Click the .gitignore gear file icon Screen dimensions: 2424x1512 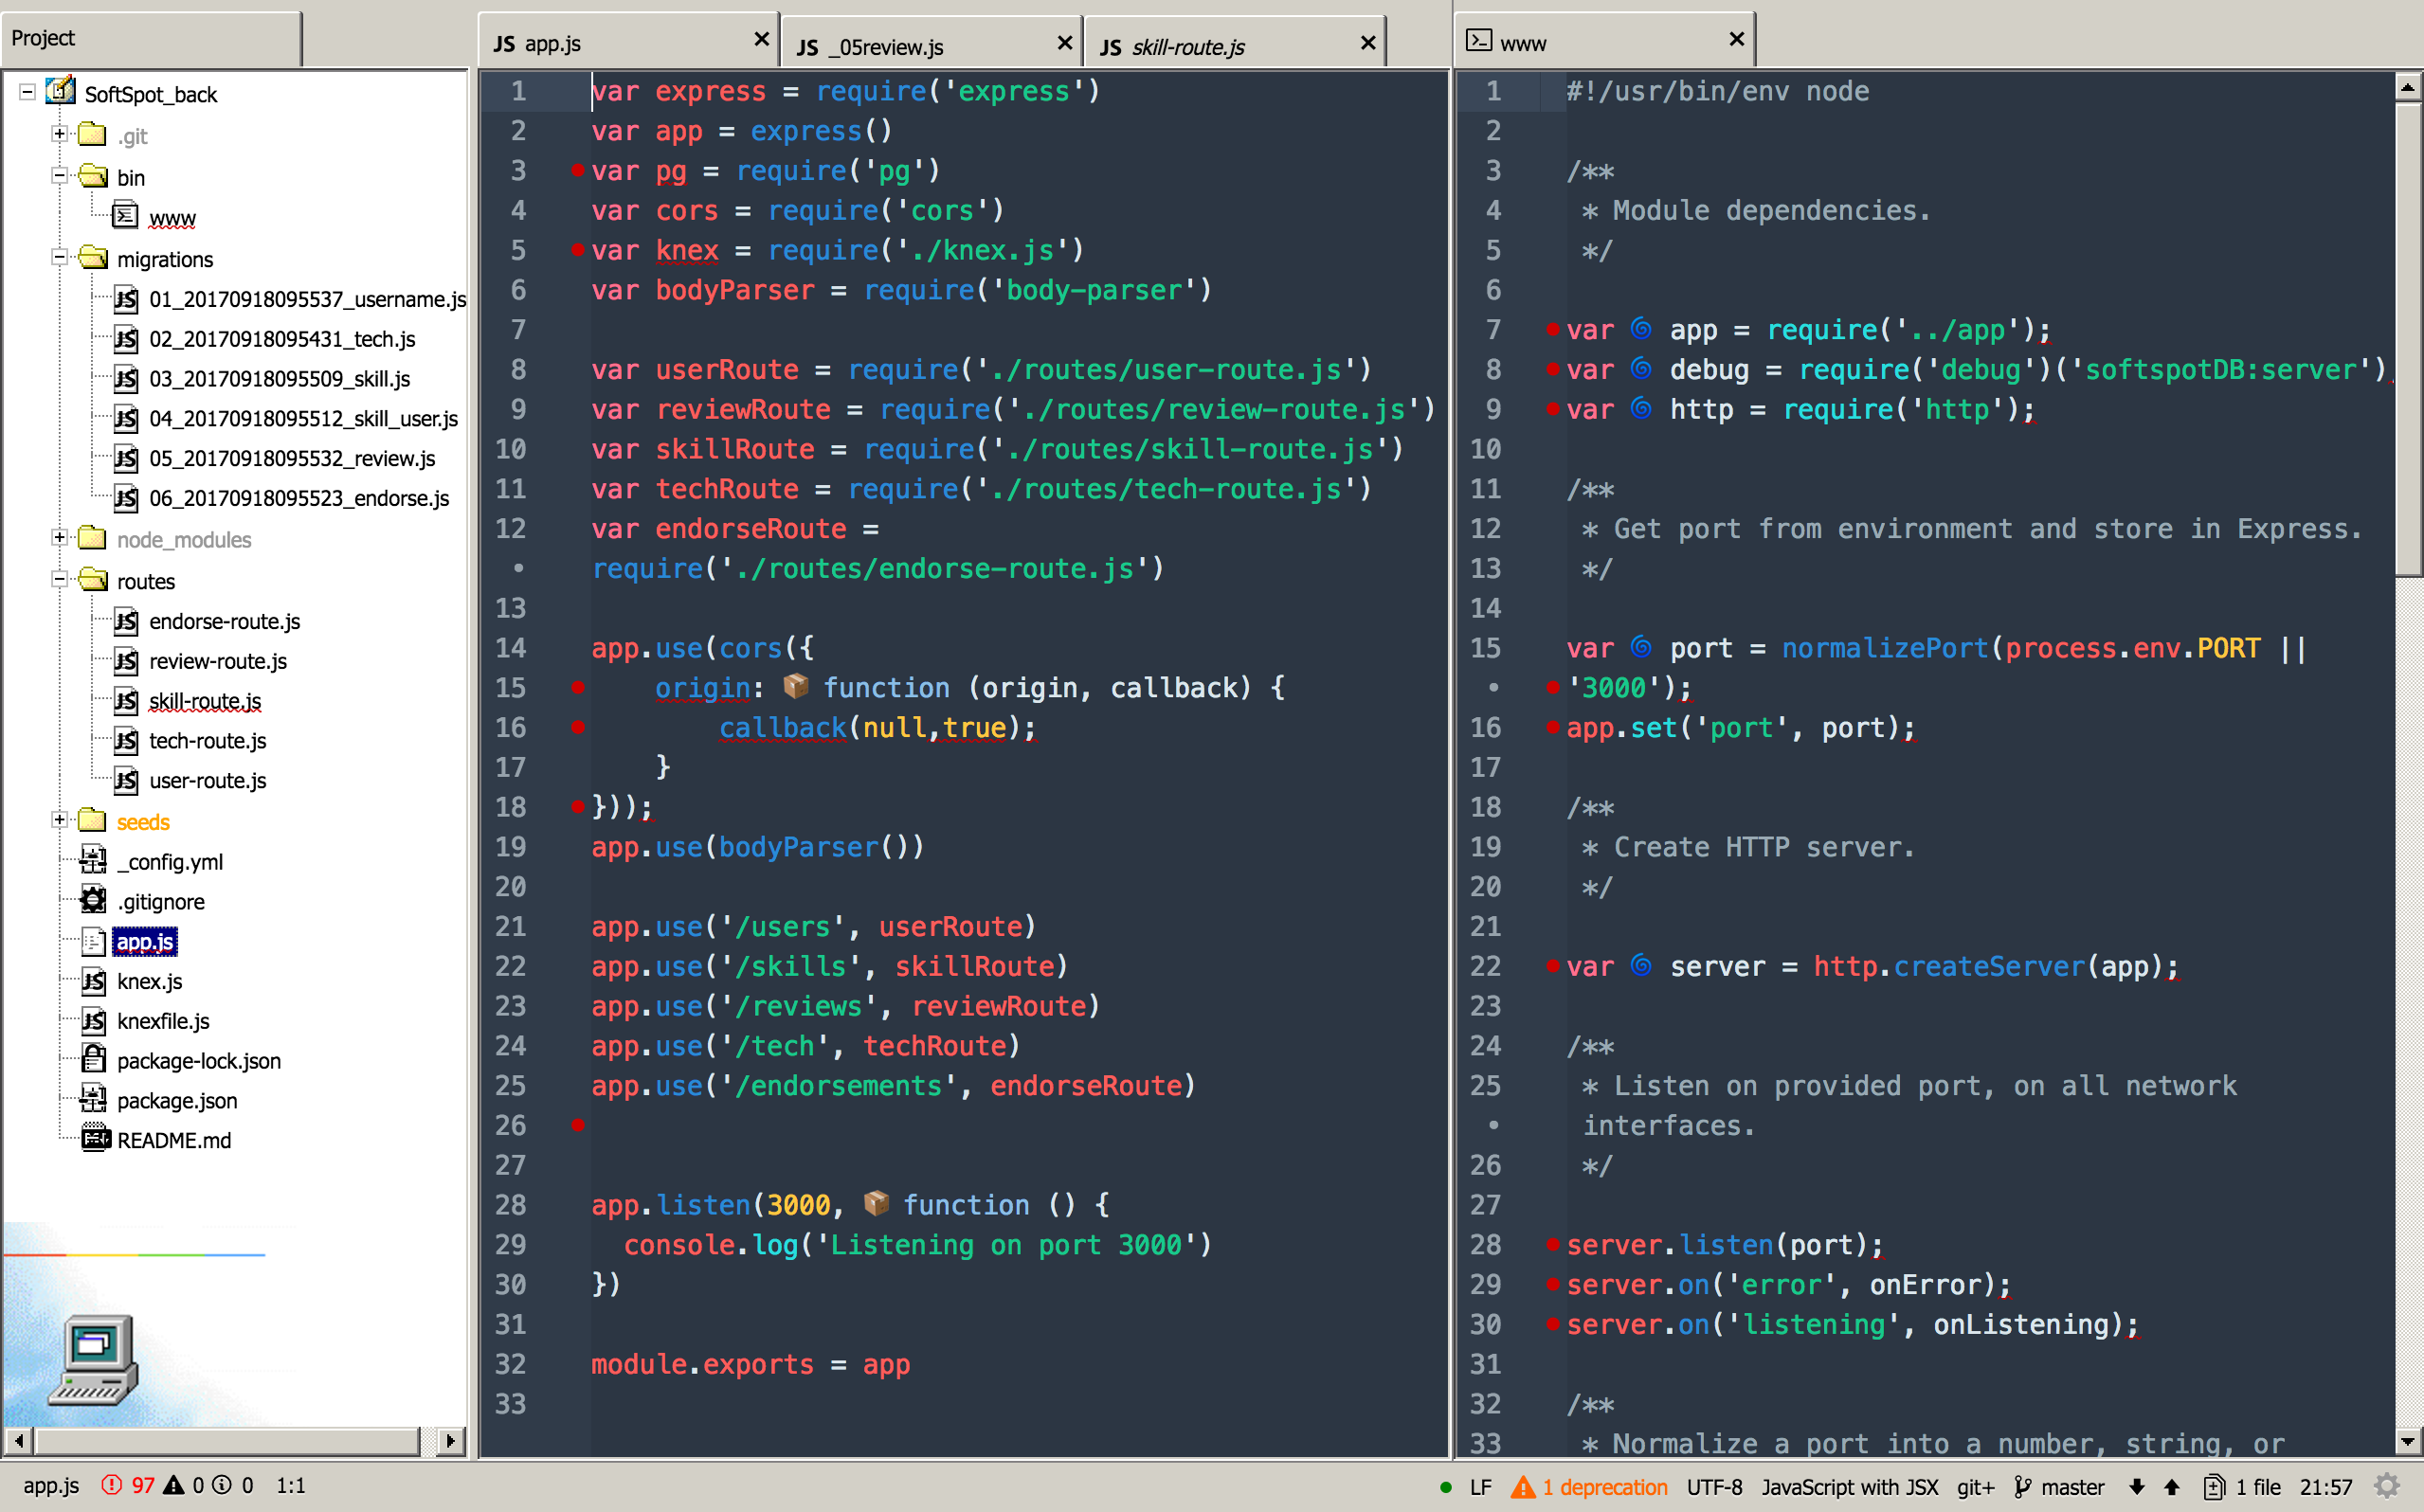[93, 900]
